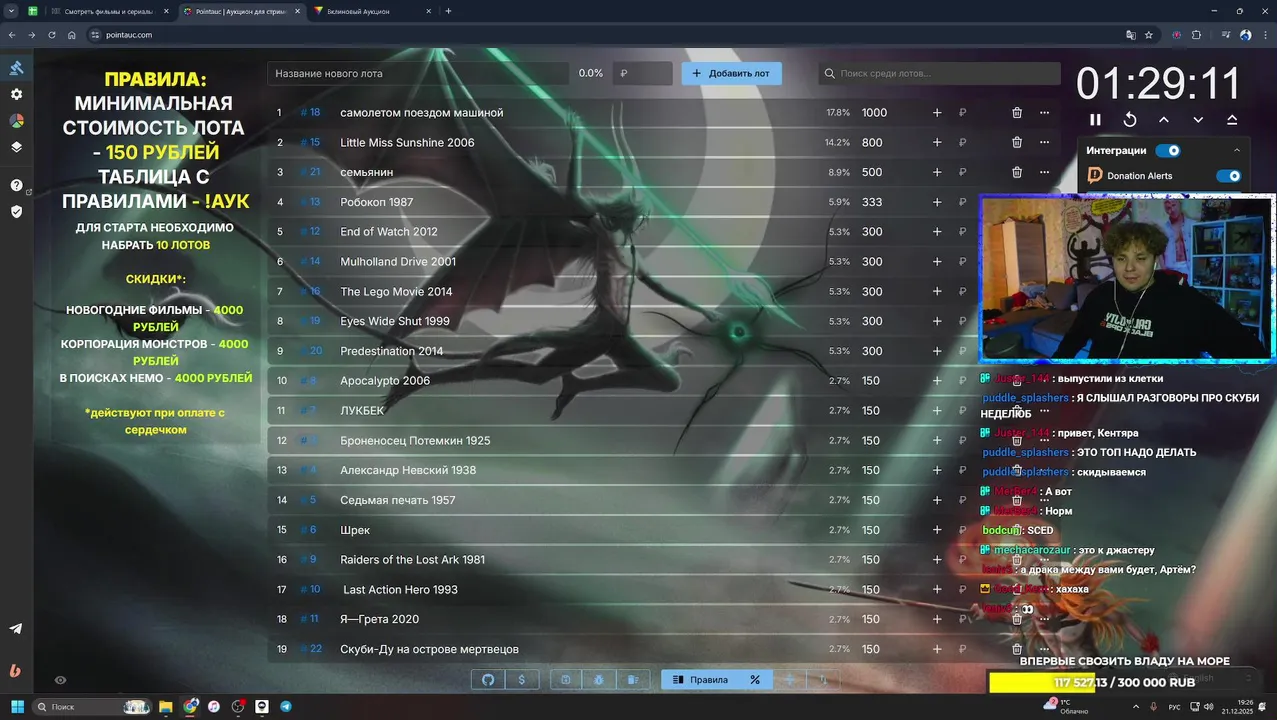
Task: Open the Telegram paper-plane icon in sidebar
Action: point(16,629)
